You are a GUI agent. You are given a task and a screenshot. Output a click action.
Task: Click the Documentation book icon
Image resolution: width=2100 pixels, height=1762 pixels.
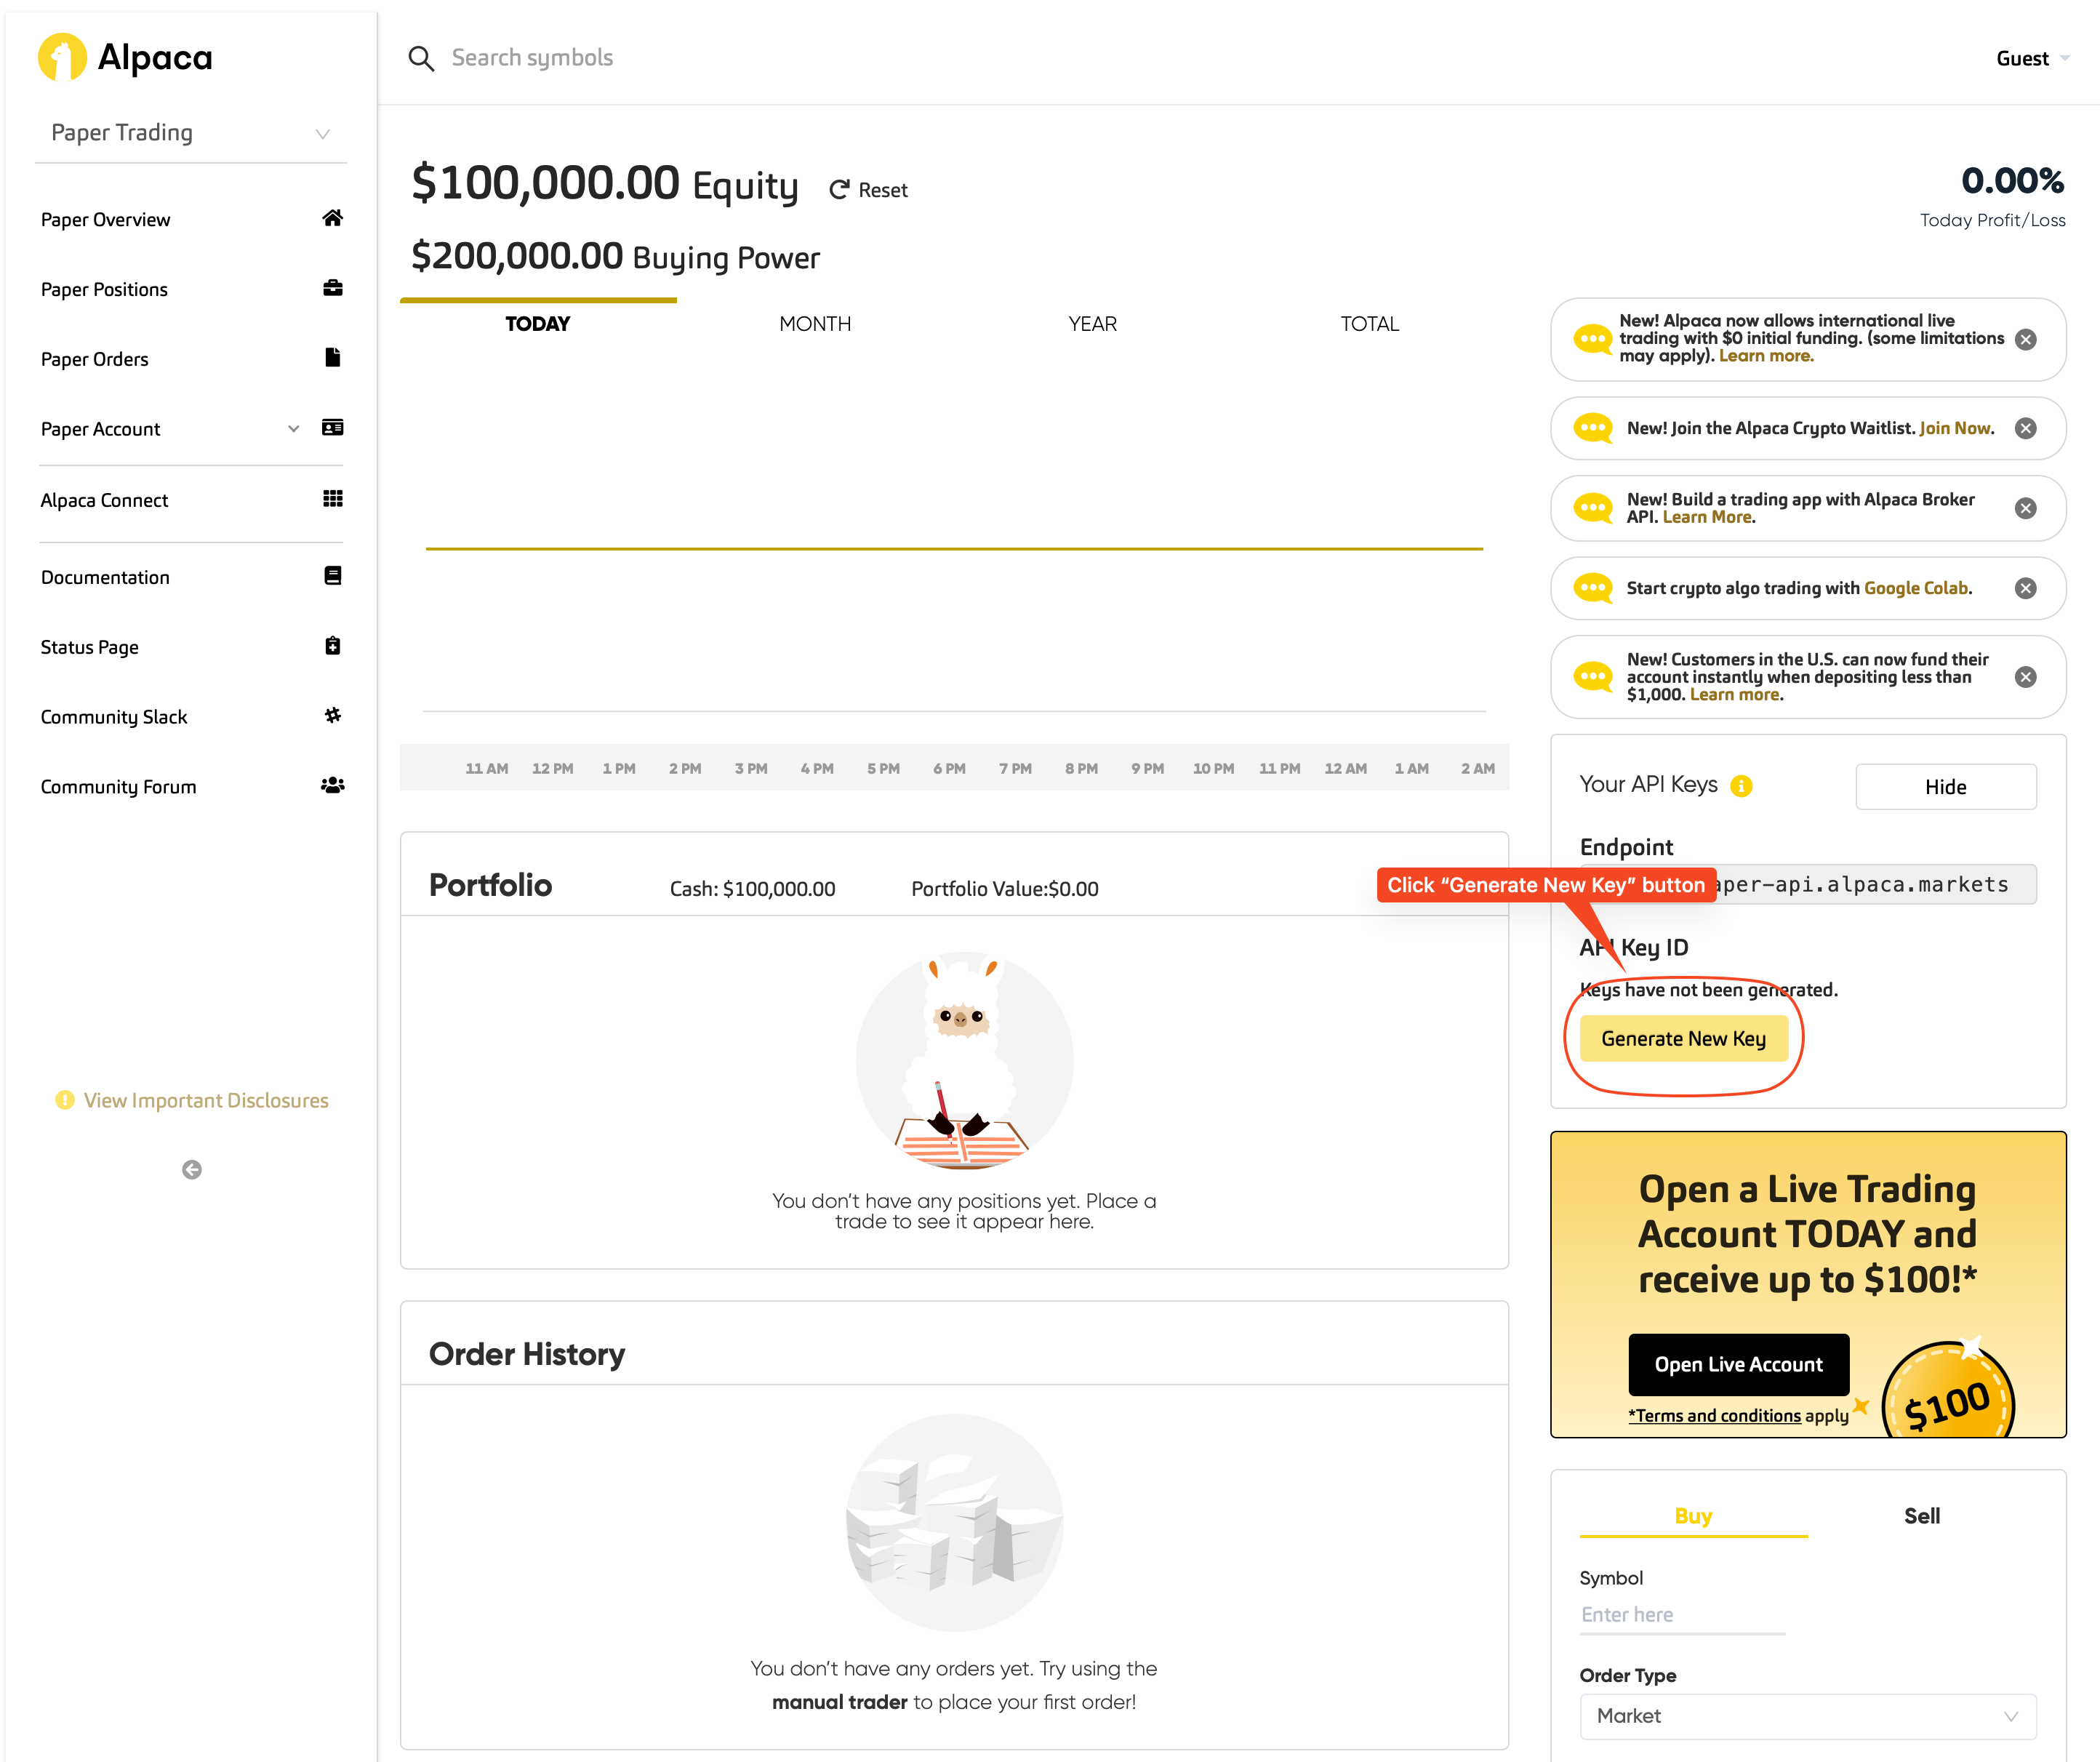[x=332, y=575]
